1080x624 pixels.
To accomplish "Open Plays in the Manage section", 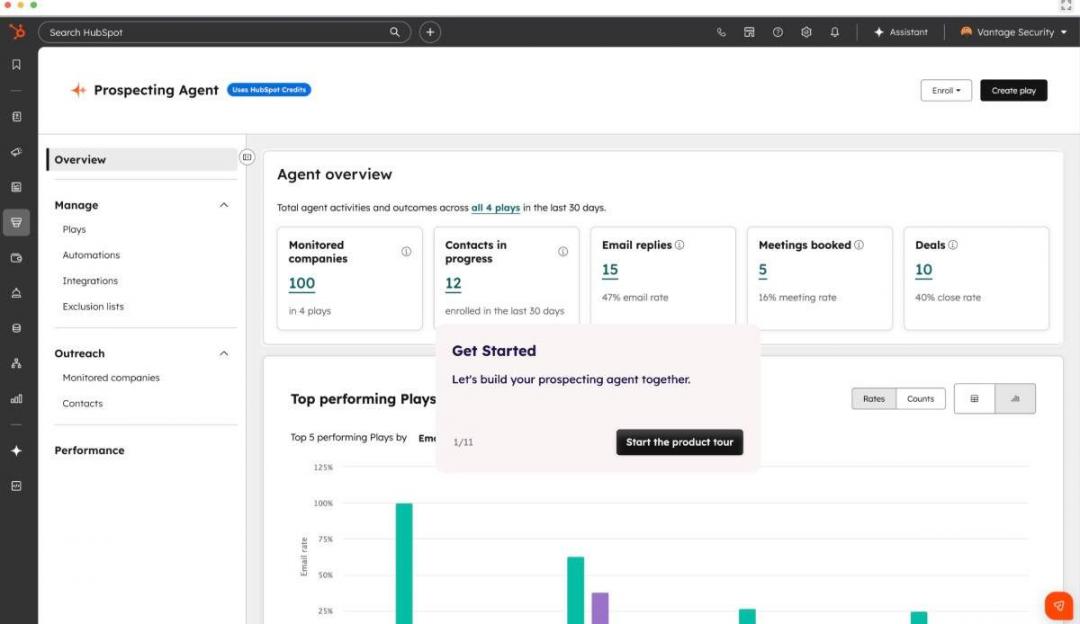I will point(74,229).
